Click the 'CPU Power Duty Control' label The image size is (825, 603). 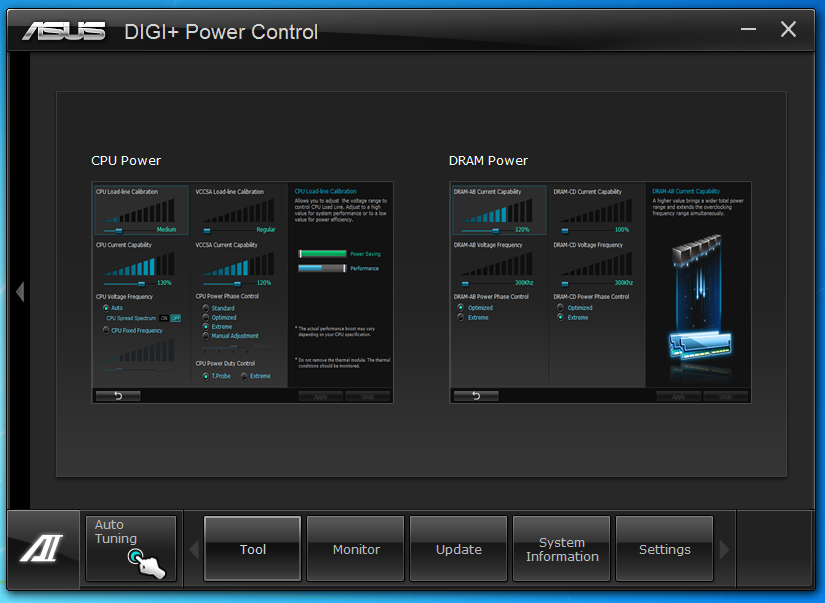pyautogui.click(x=225, y=364)
